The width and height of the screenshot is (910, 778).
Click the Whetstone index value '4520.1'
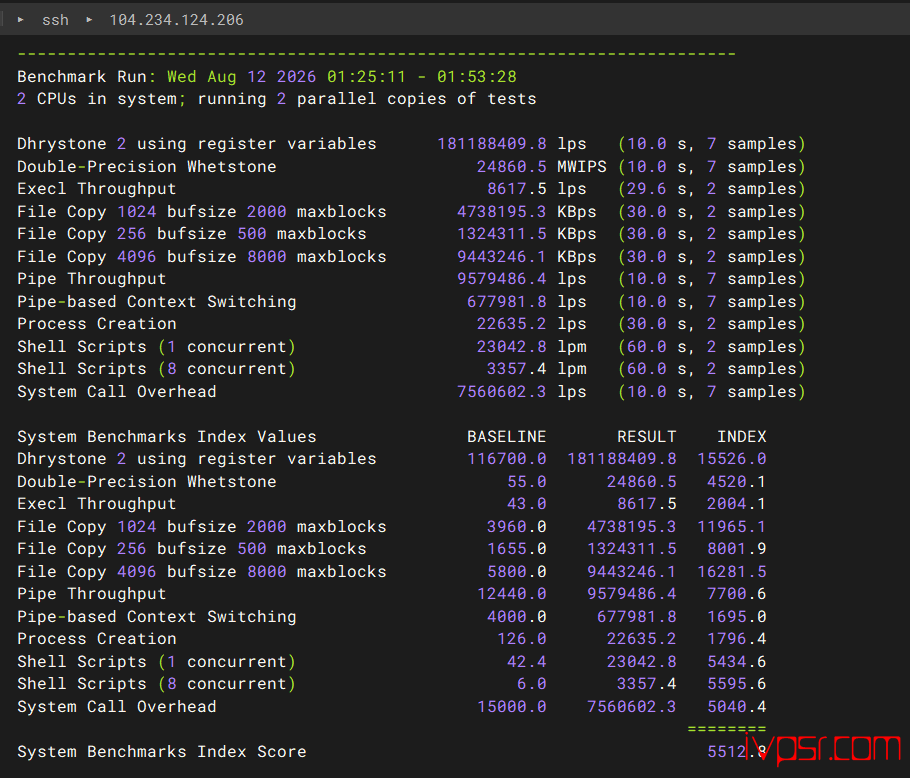[x=736, y=482]
